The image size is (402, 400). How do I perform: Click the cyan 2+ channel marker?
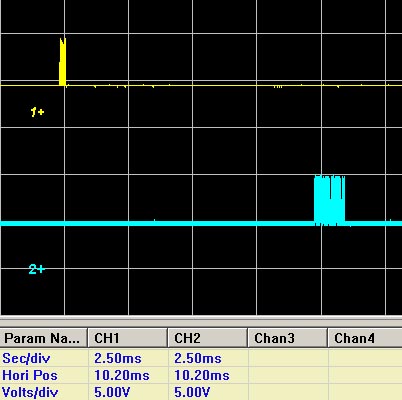point(37,269)
